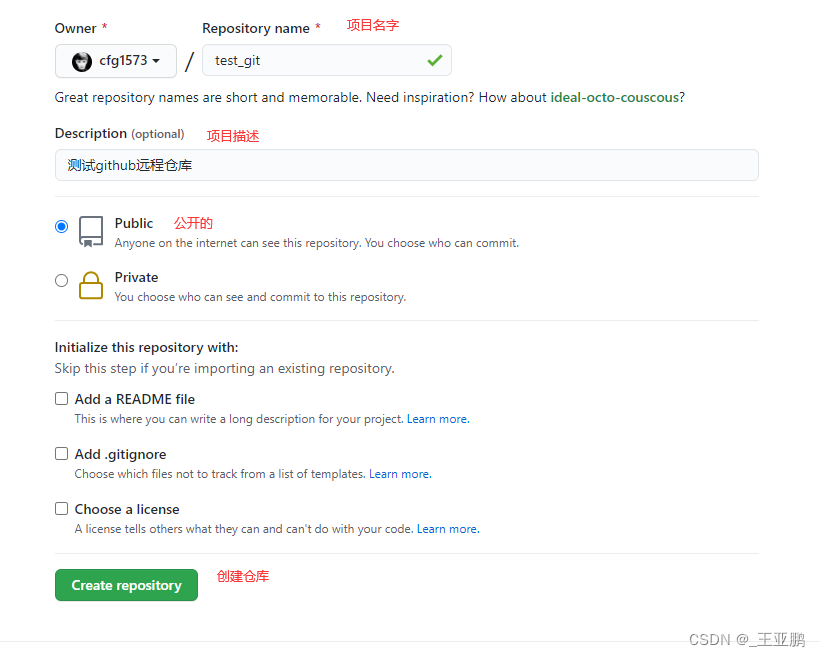
Task: Open the Owner dropdown cfg1573
Action: click(116, 61)
